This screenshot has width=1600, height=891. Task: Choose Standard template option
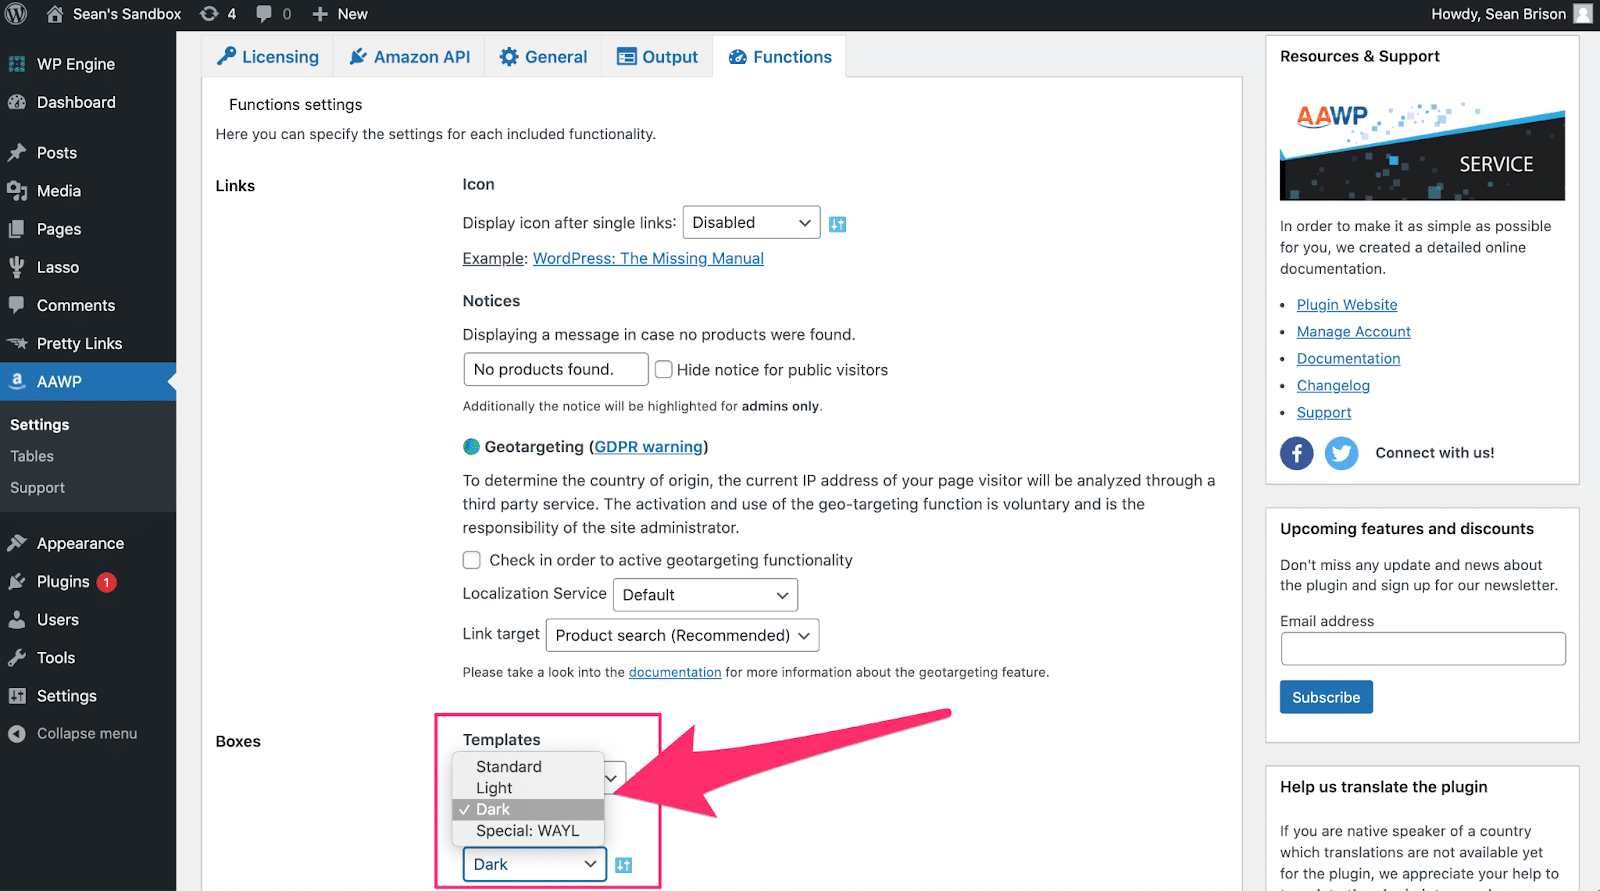pyautogui.click(x=528, y=767)
